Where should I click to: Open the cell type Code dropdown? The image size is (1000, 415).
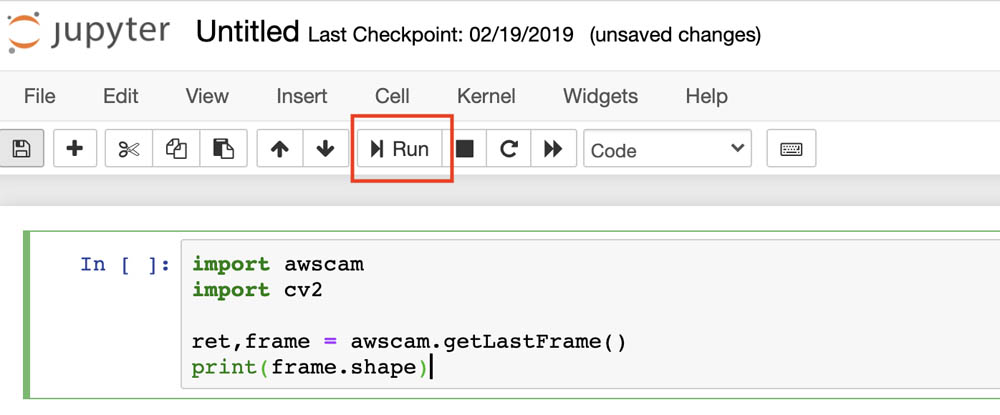click(667, 149)
